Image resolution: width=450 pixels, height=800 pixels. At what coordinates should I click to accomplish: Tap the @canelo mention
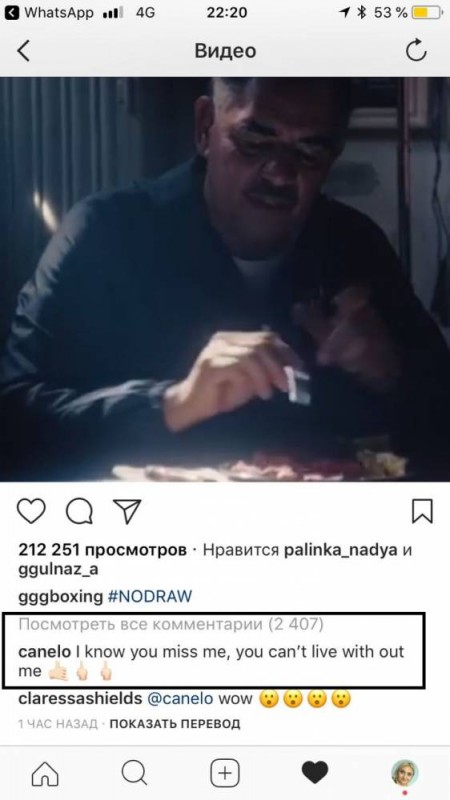(180, 699)
